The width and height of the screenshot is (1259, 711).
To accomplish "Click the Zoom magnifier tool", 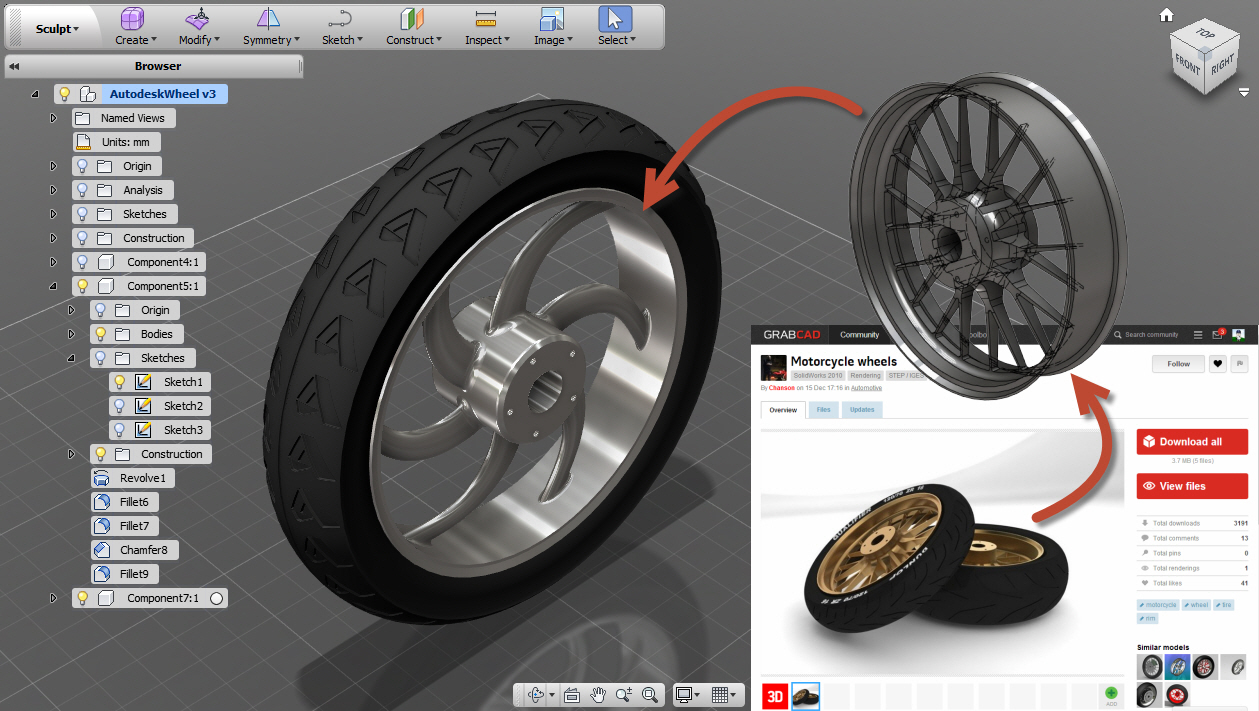I will 623,696.
